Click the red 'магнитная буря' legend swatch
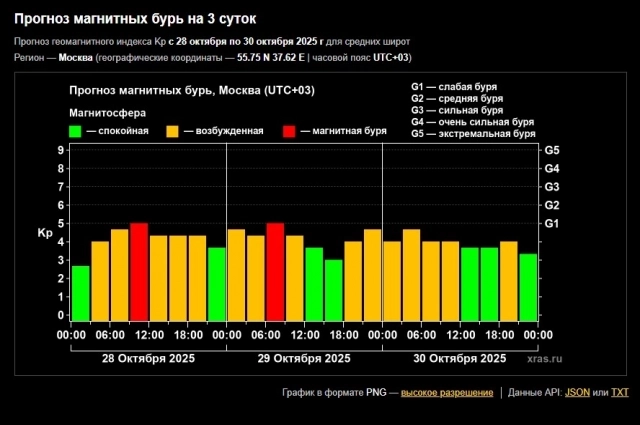Image resolution: width=640 pixels, height=425 pixels. [x=289, y=131]
